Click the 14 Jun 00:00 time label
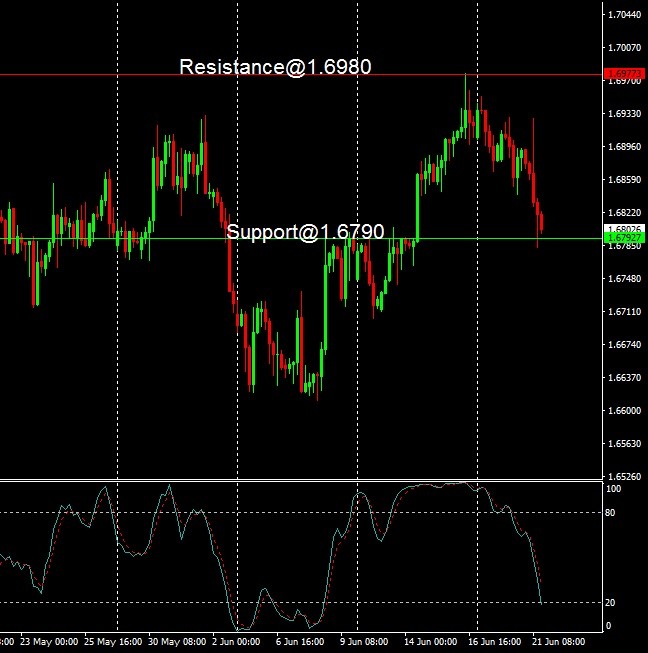Screen dimensions: 648x653 coord(430,641)
